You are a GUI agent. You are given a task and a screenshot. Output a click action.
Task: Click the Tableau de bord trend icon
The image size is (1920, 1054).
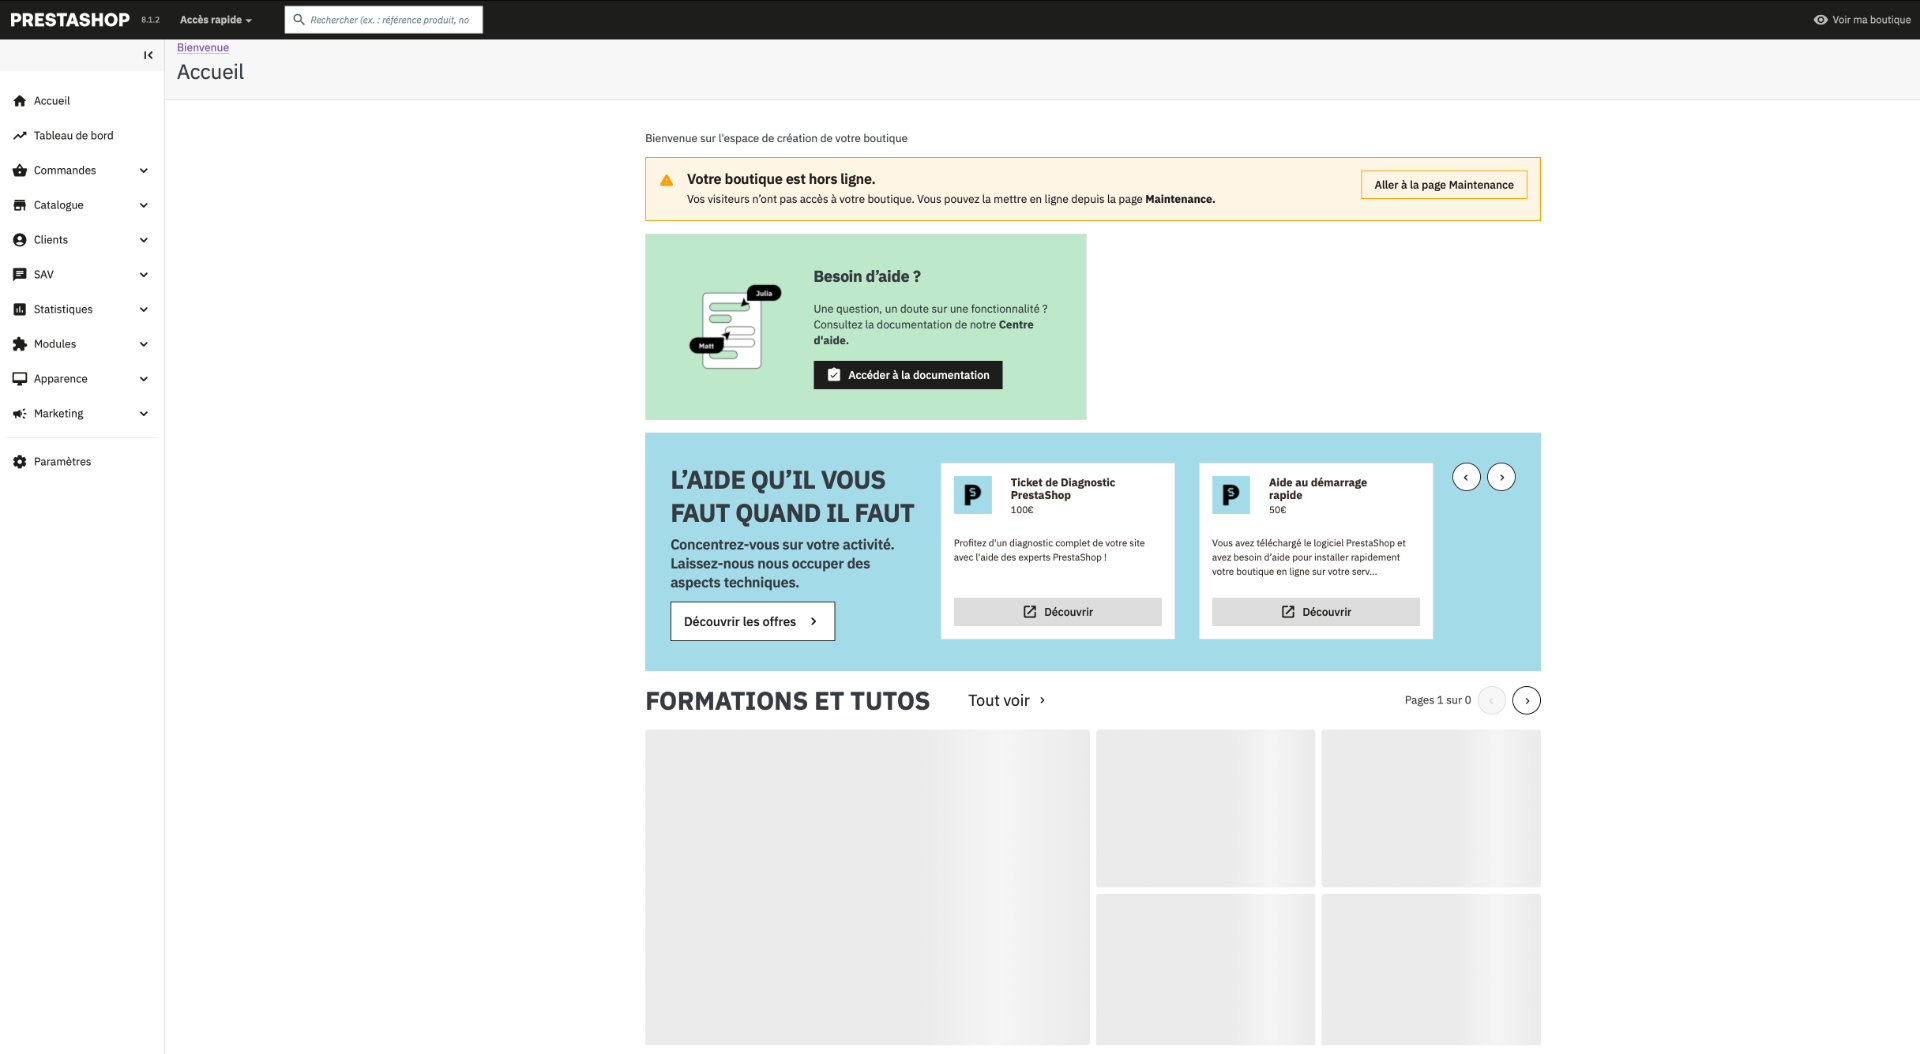[x=20, y=136]
